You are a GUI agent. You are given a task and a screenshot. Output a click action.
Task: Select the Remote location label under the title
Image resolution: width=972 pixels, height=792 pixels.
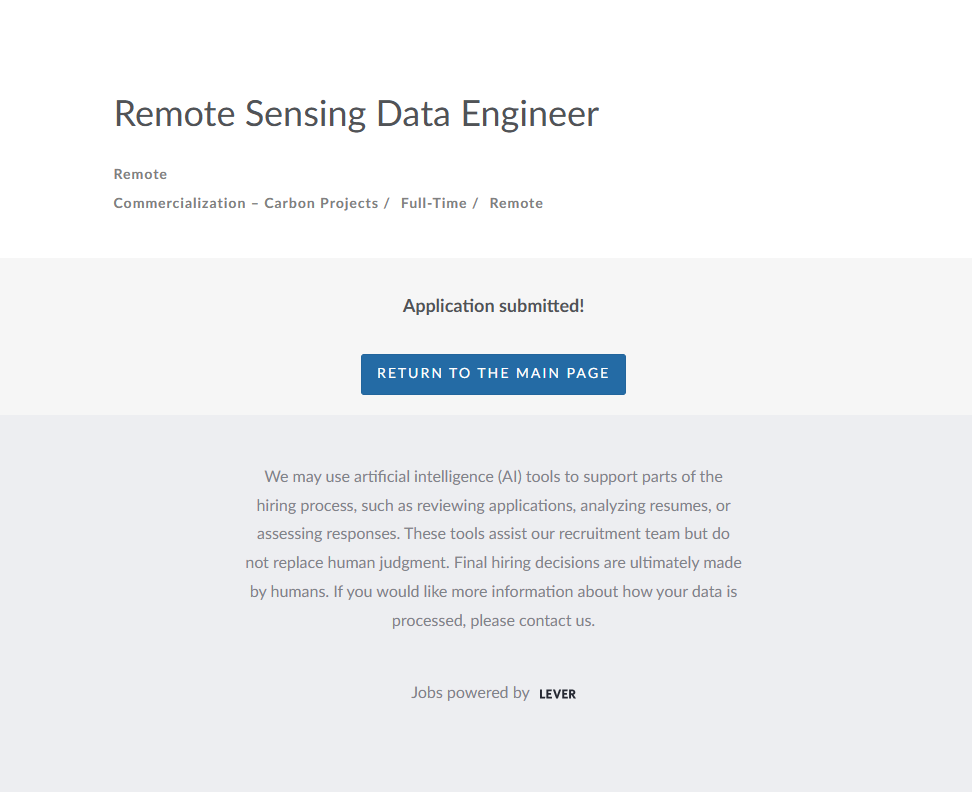click(x=140, y=174)
